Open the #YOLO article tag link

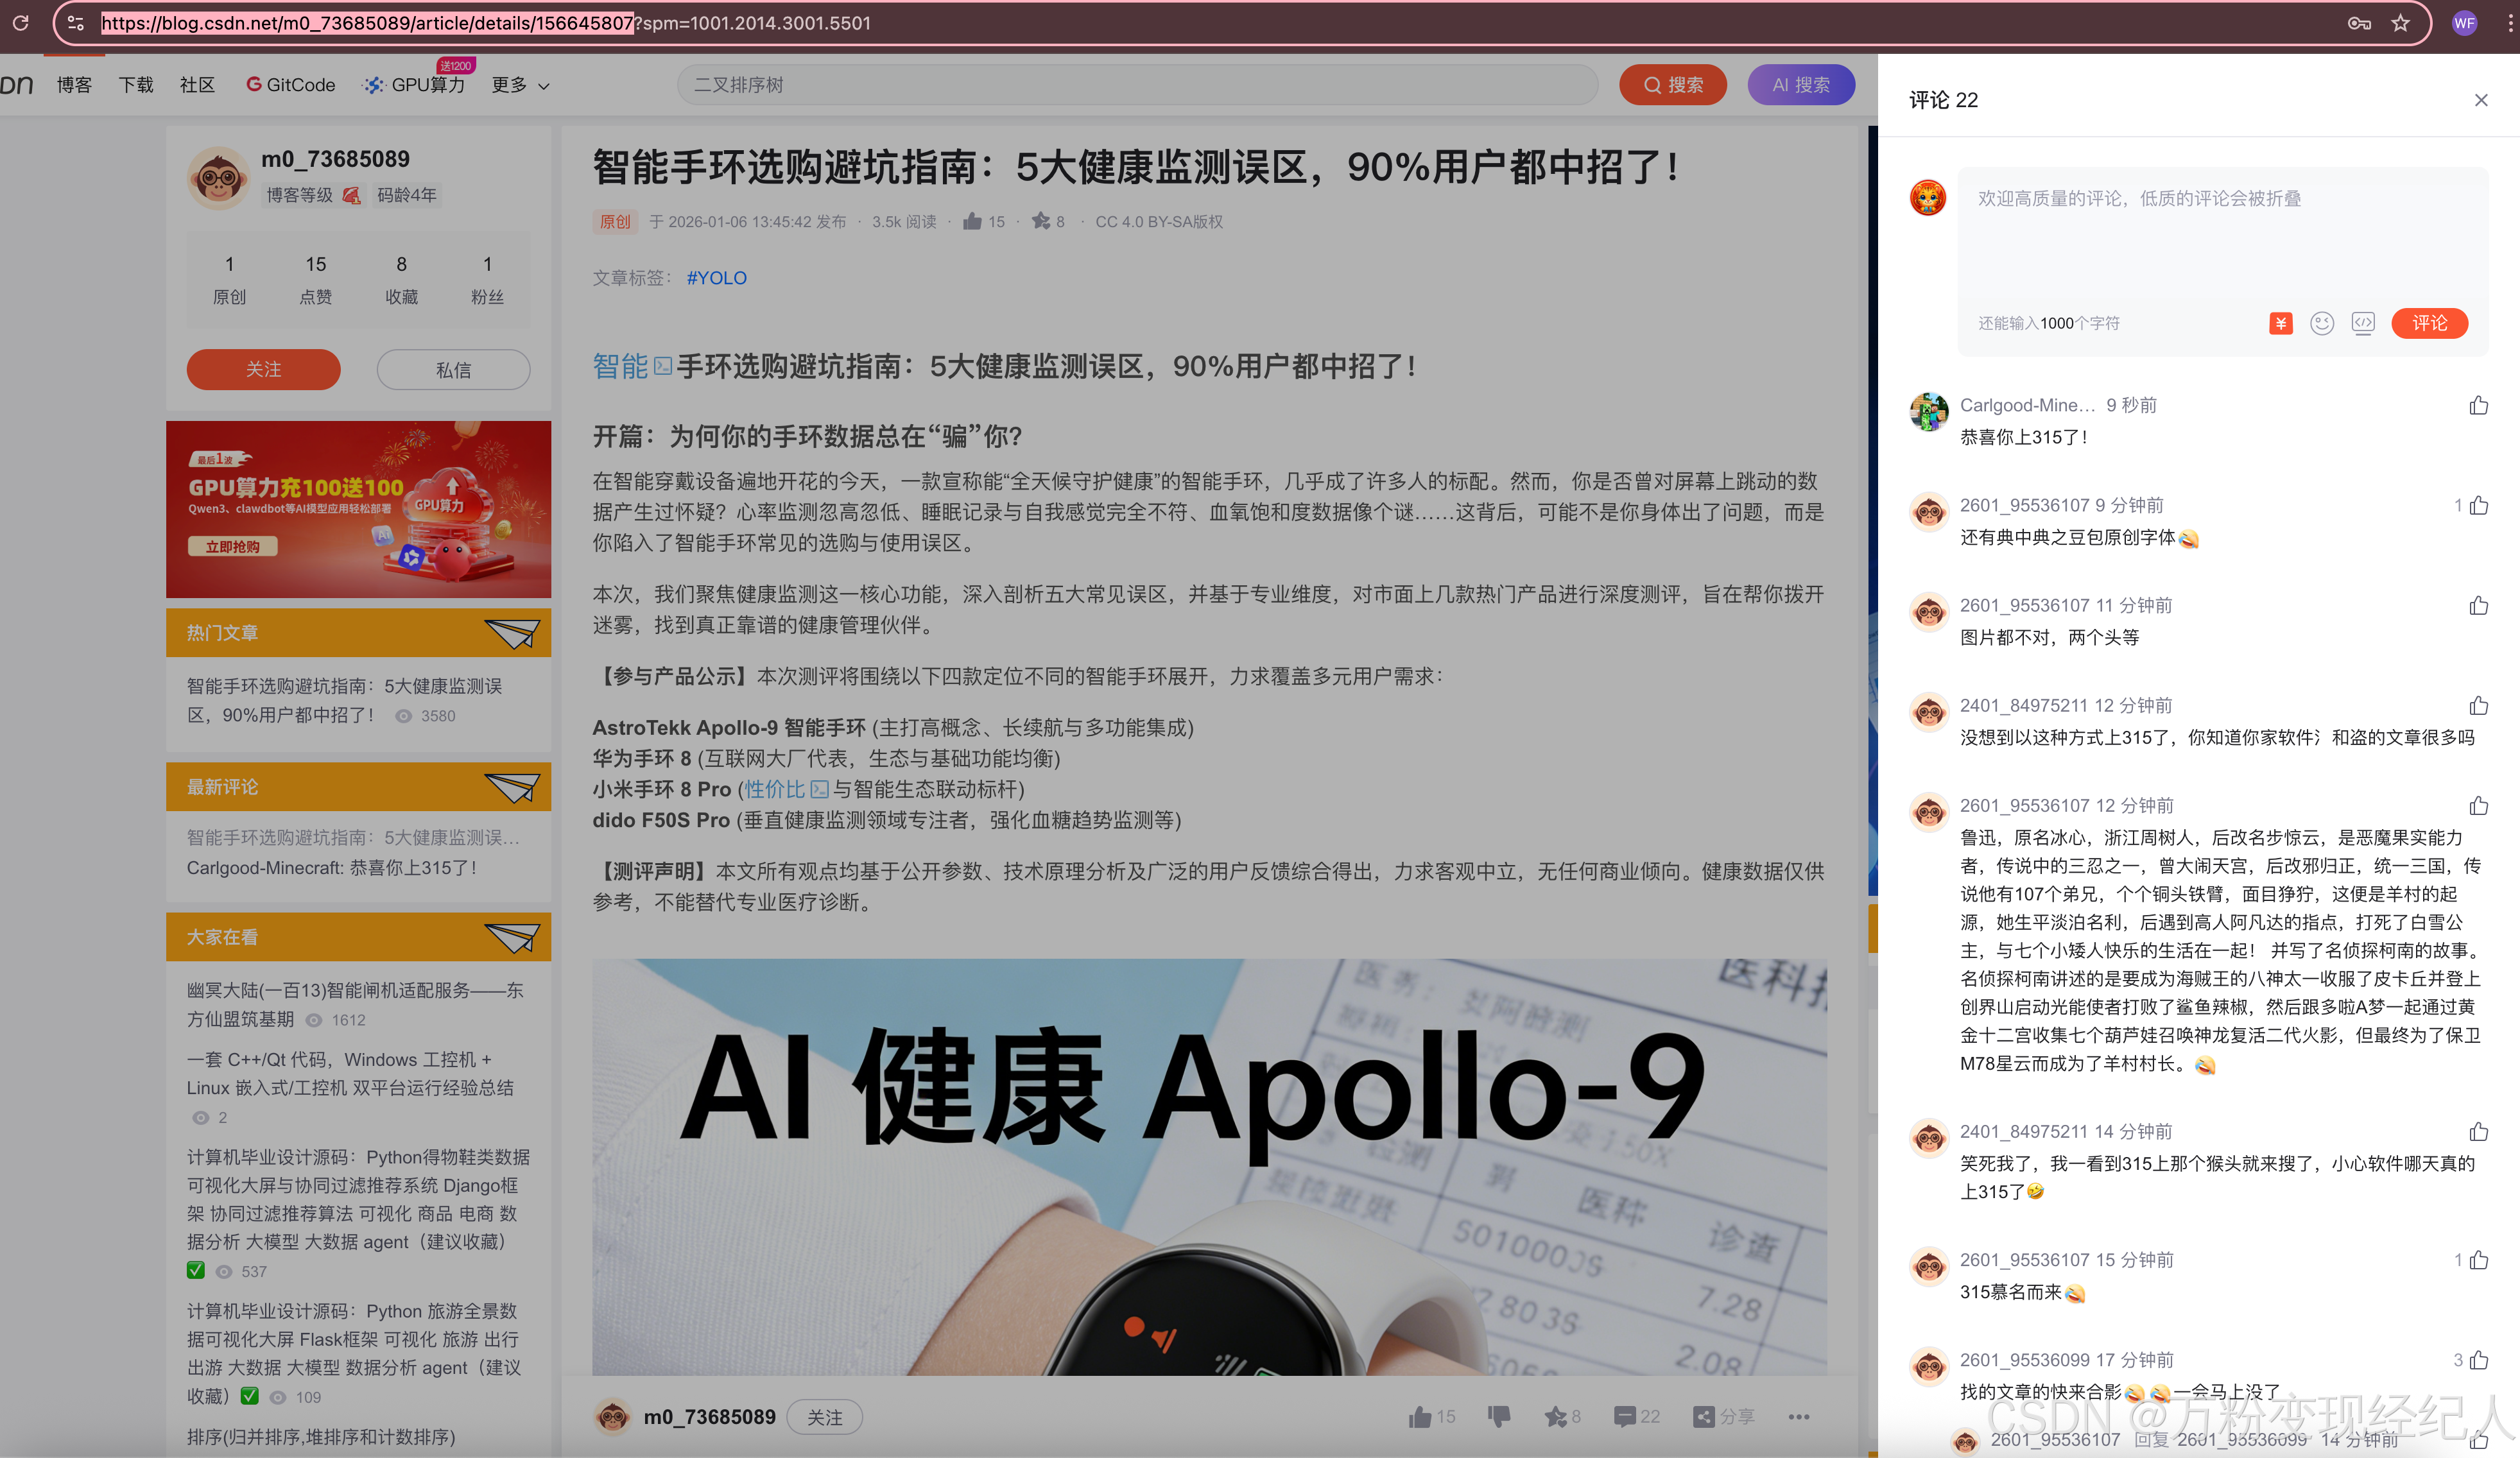[716, 278]
